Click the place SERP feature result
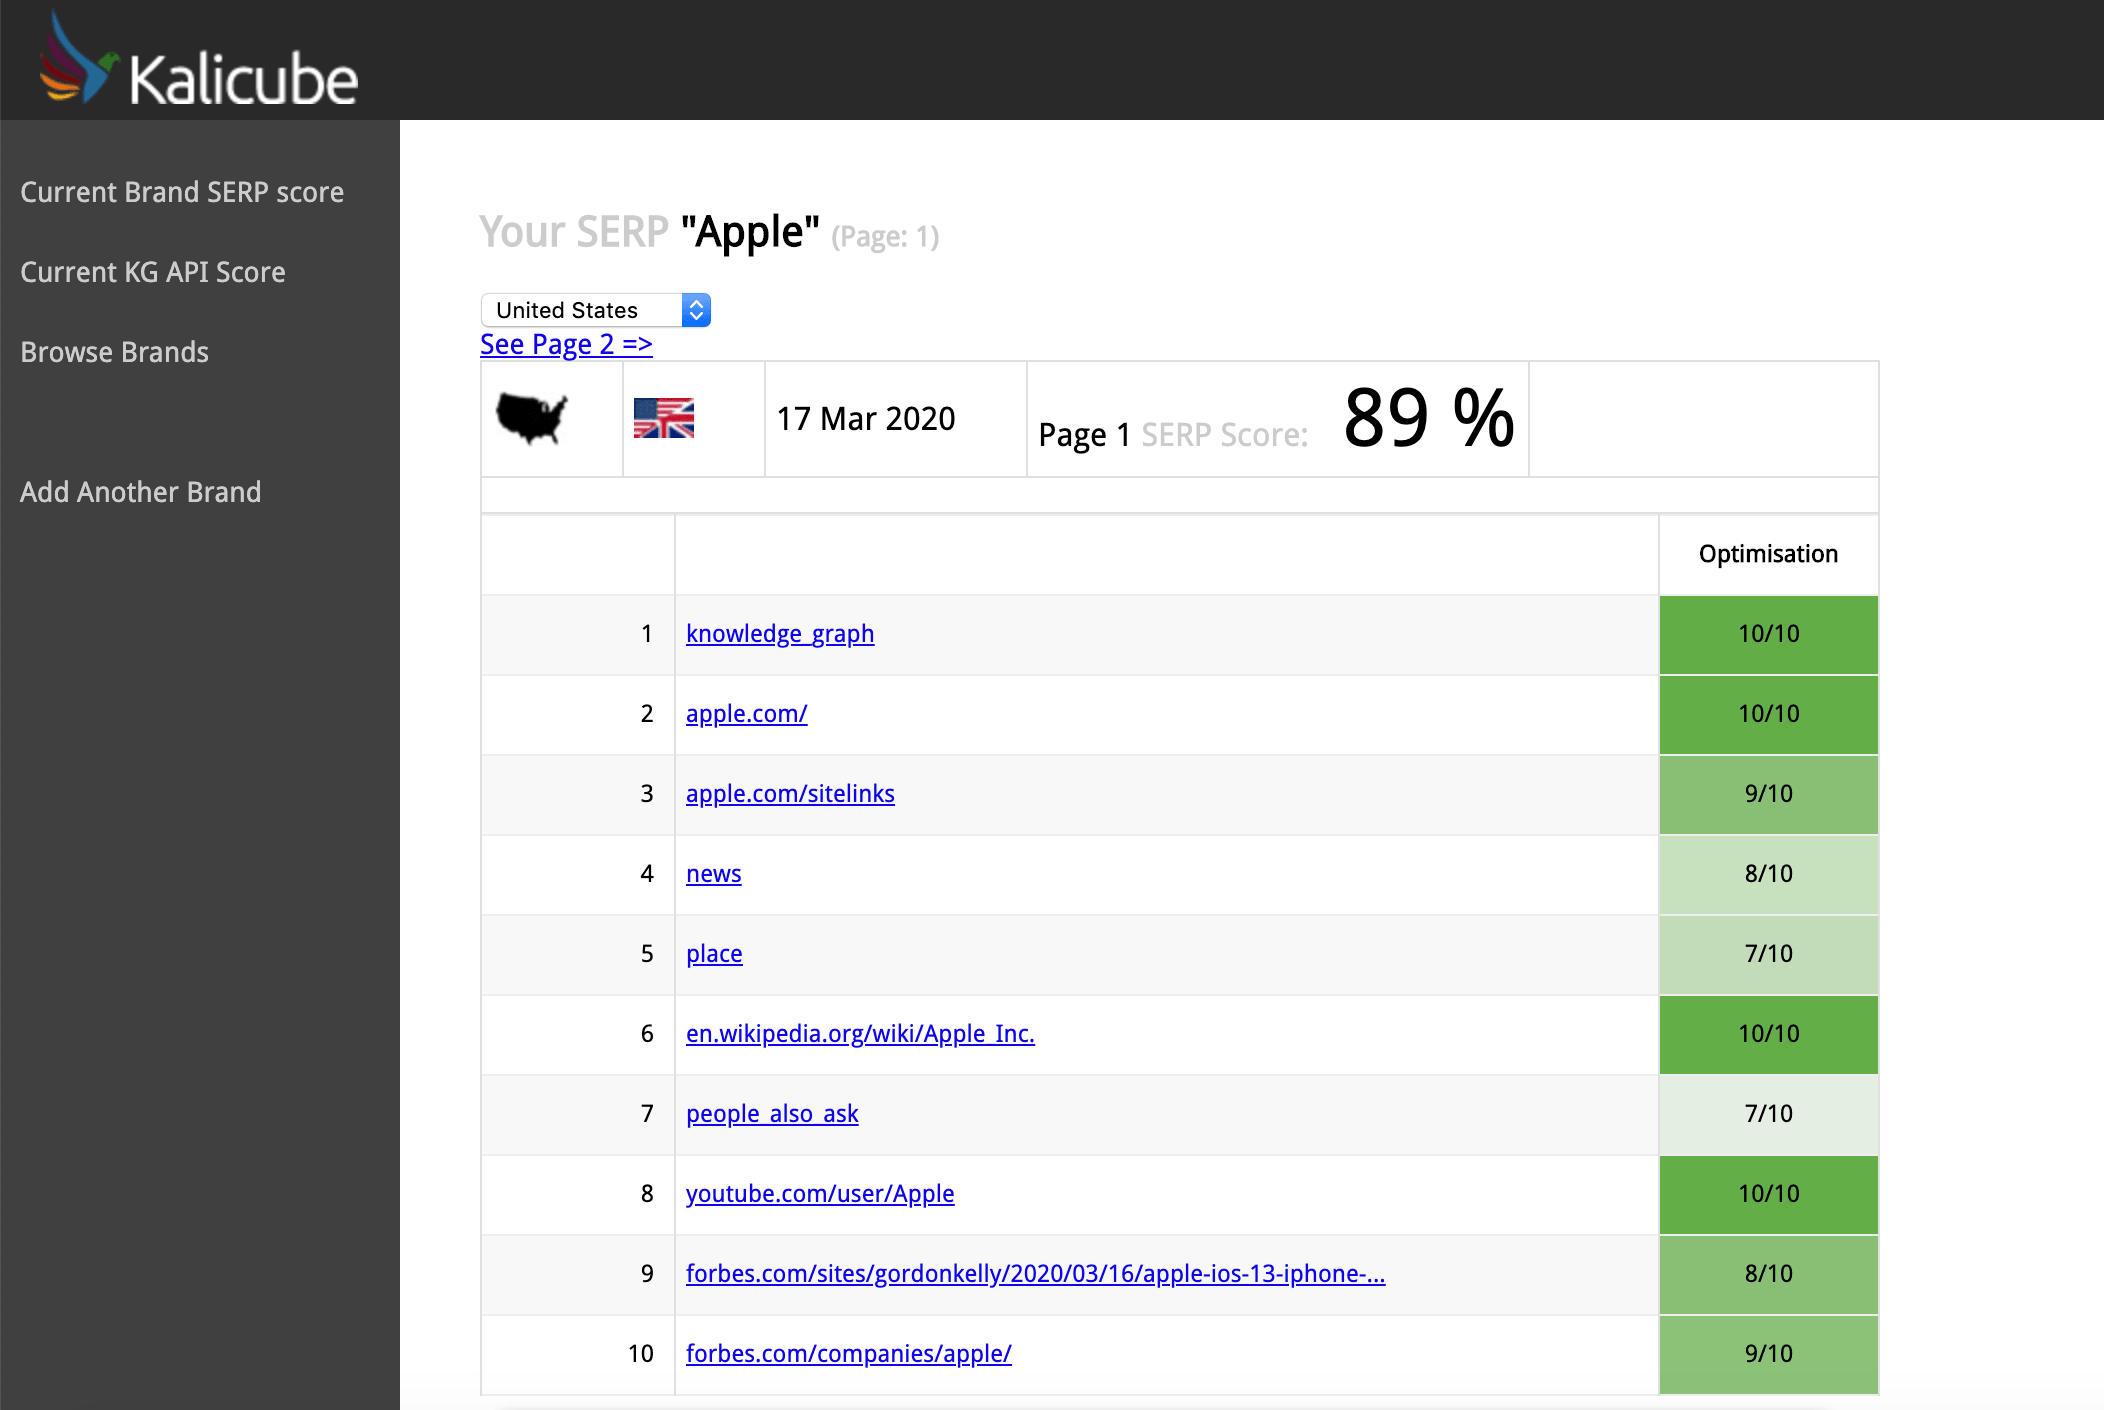2104x1410 pixels. tap(713, 952)
